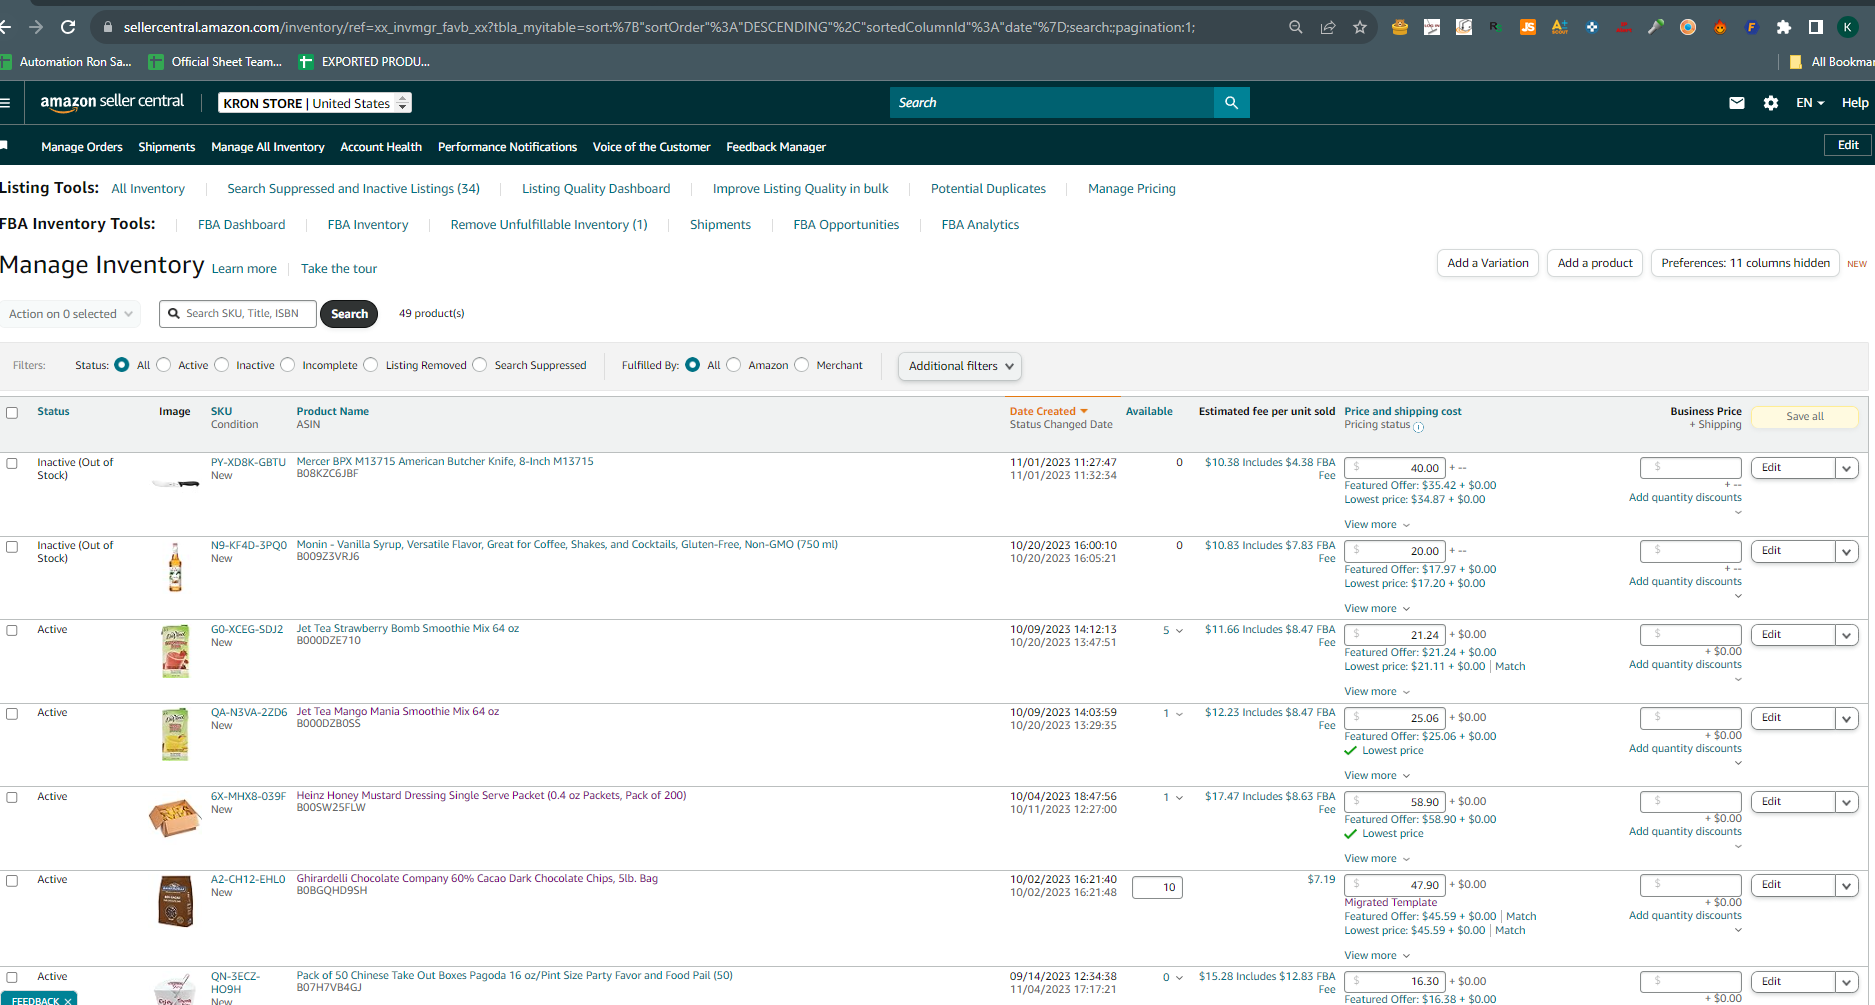Select the checkbox for Jet Tea Strawberry Bomb row

12,630
